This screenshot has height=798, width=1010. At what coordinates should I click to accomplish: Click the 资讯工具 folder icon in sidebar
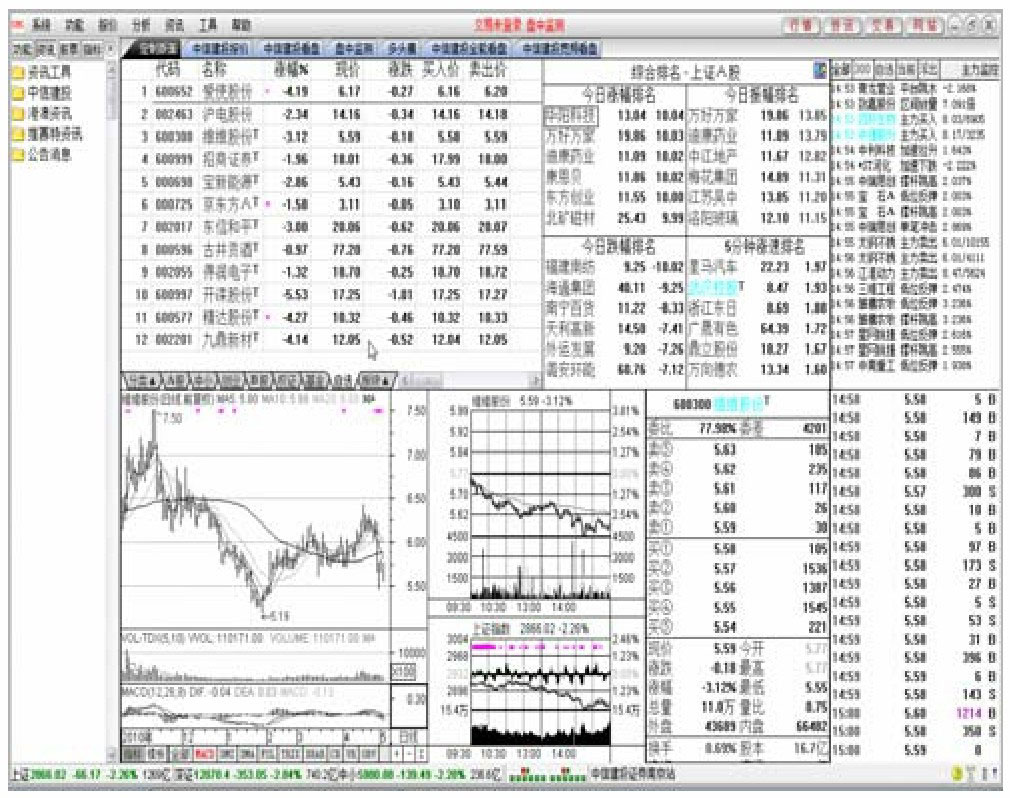point(18,73)
